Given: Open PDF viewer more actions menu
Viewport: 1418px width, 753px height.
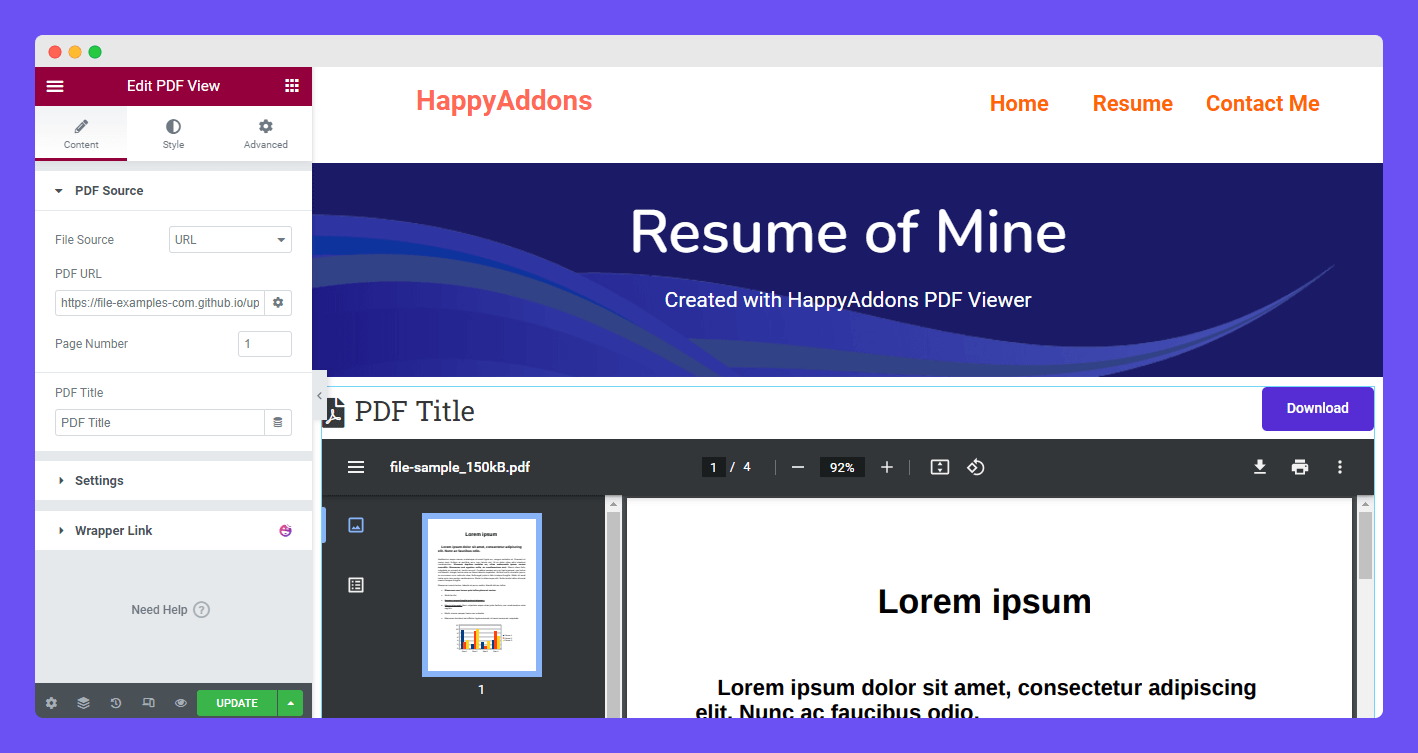Looking at the screenshot, I should 1340,467.
